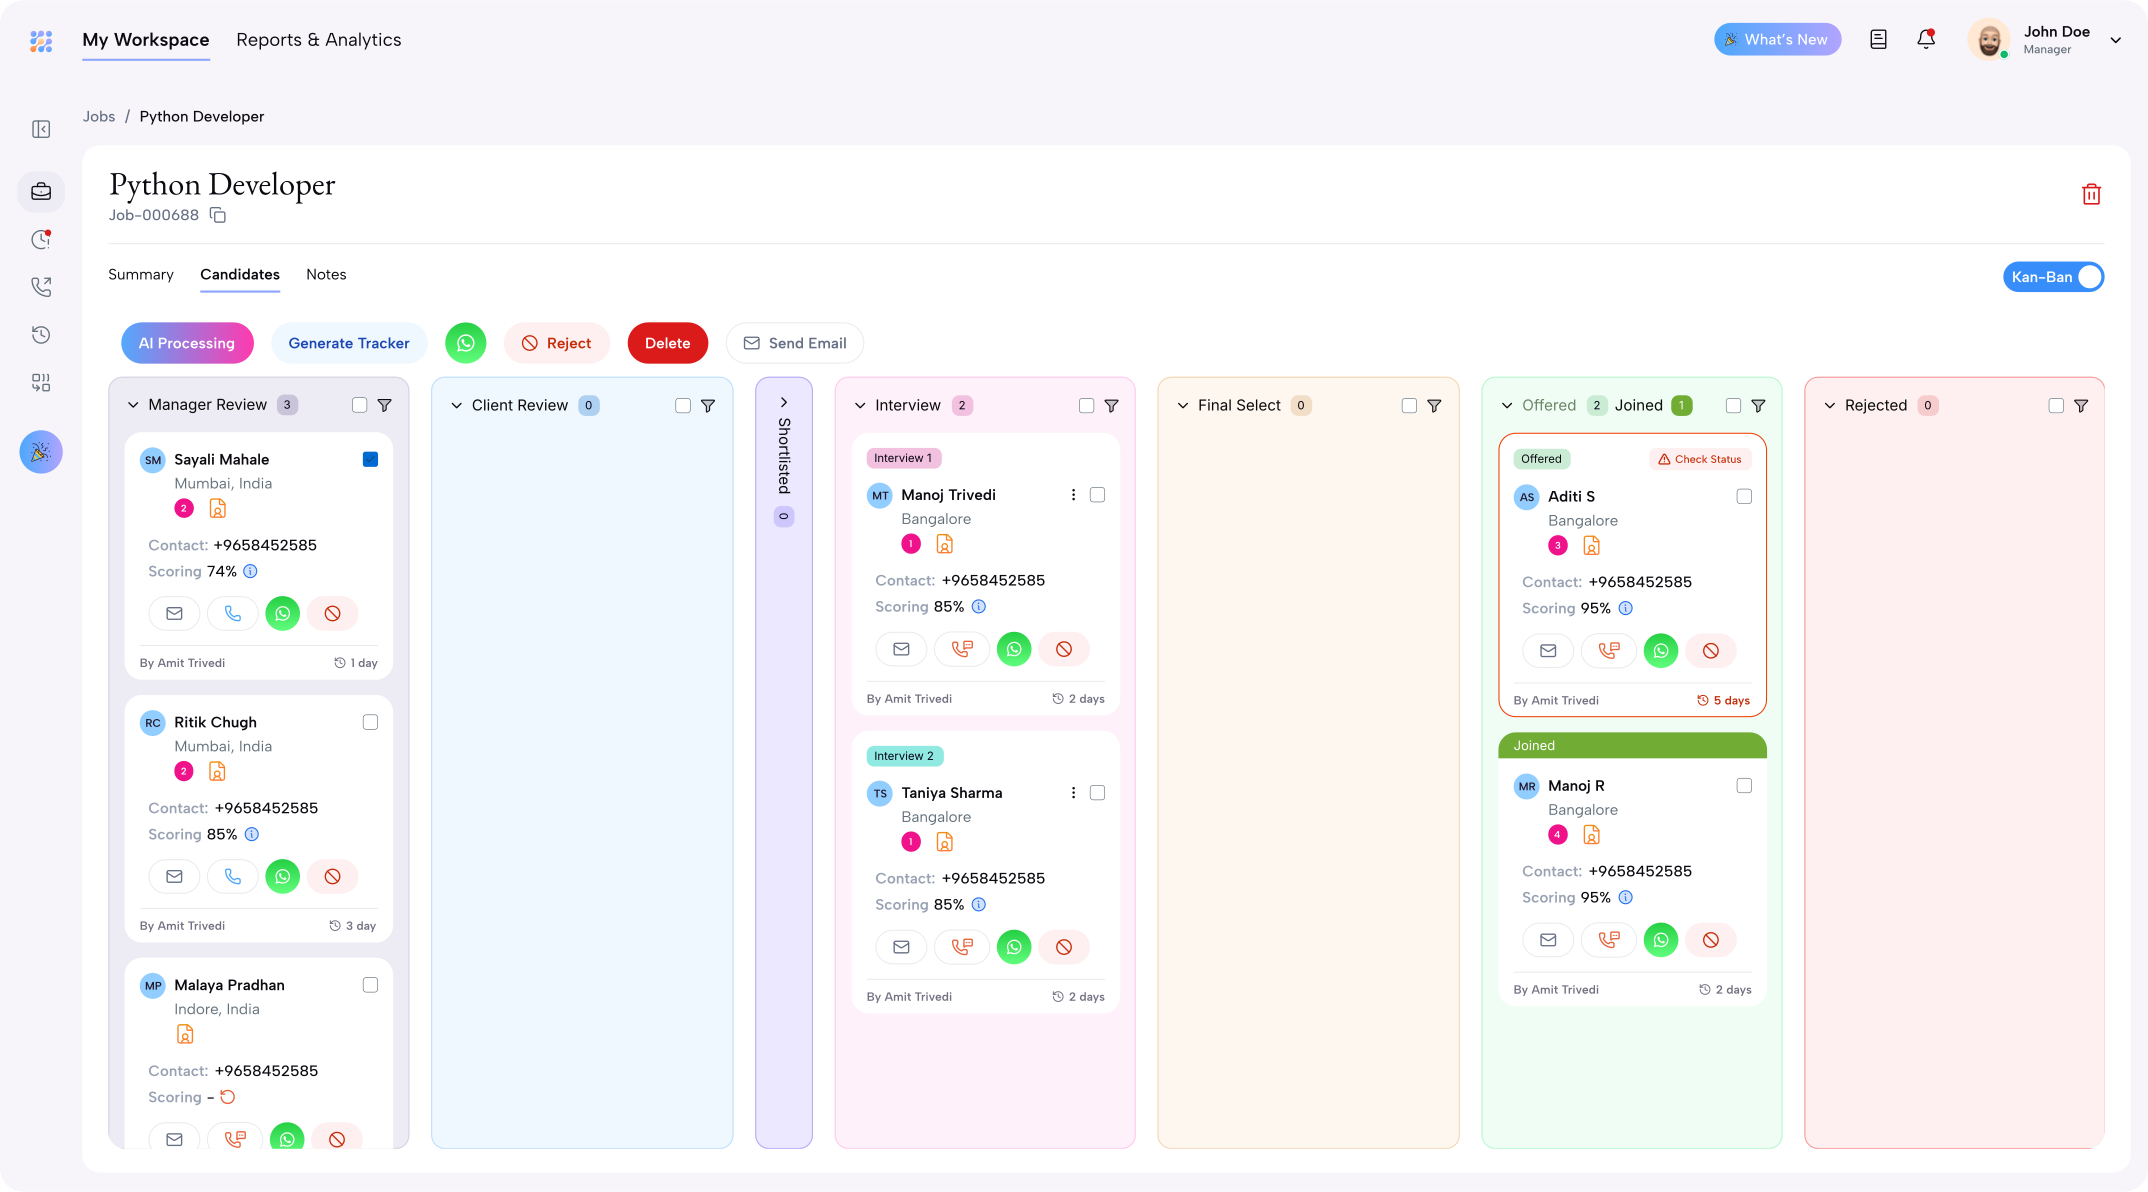Open the history sidebar icon
Viewport: 2148px width, 1192px height.
click(x=41, y=335)
